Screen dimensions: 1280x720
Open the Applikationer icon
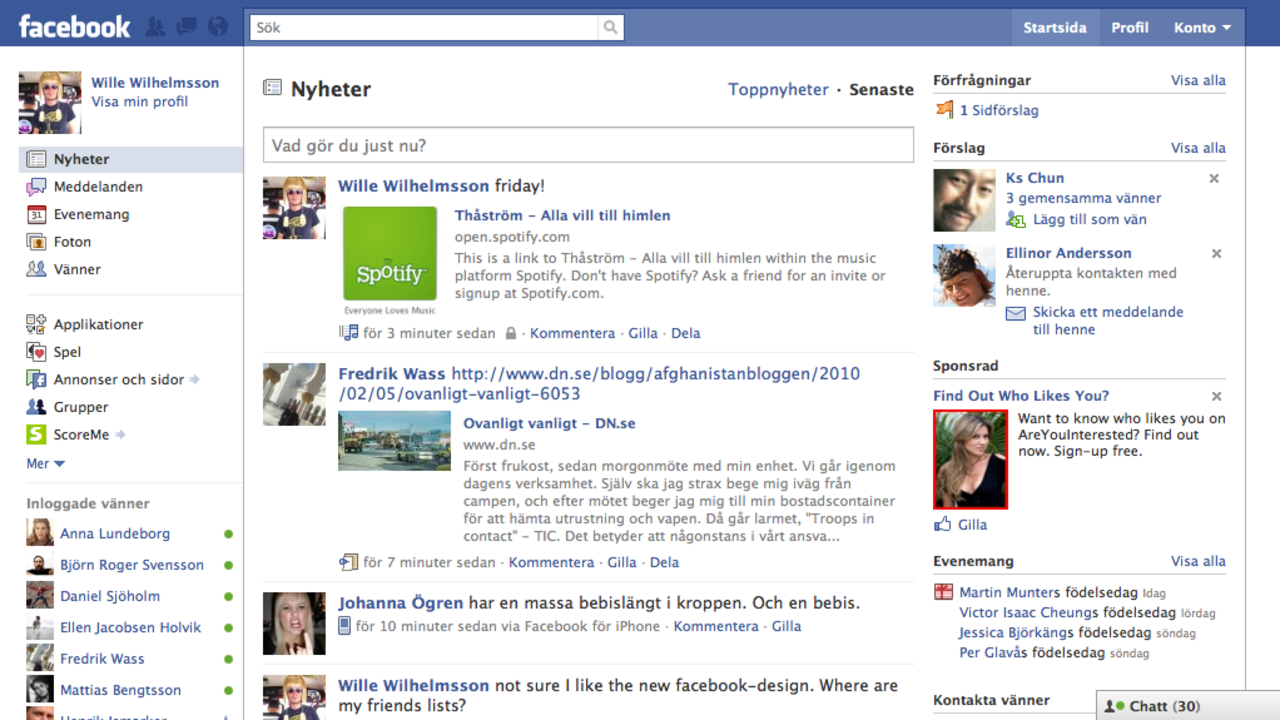pyautogui.click(x=34, y=324)
